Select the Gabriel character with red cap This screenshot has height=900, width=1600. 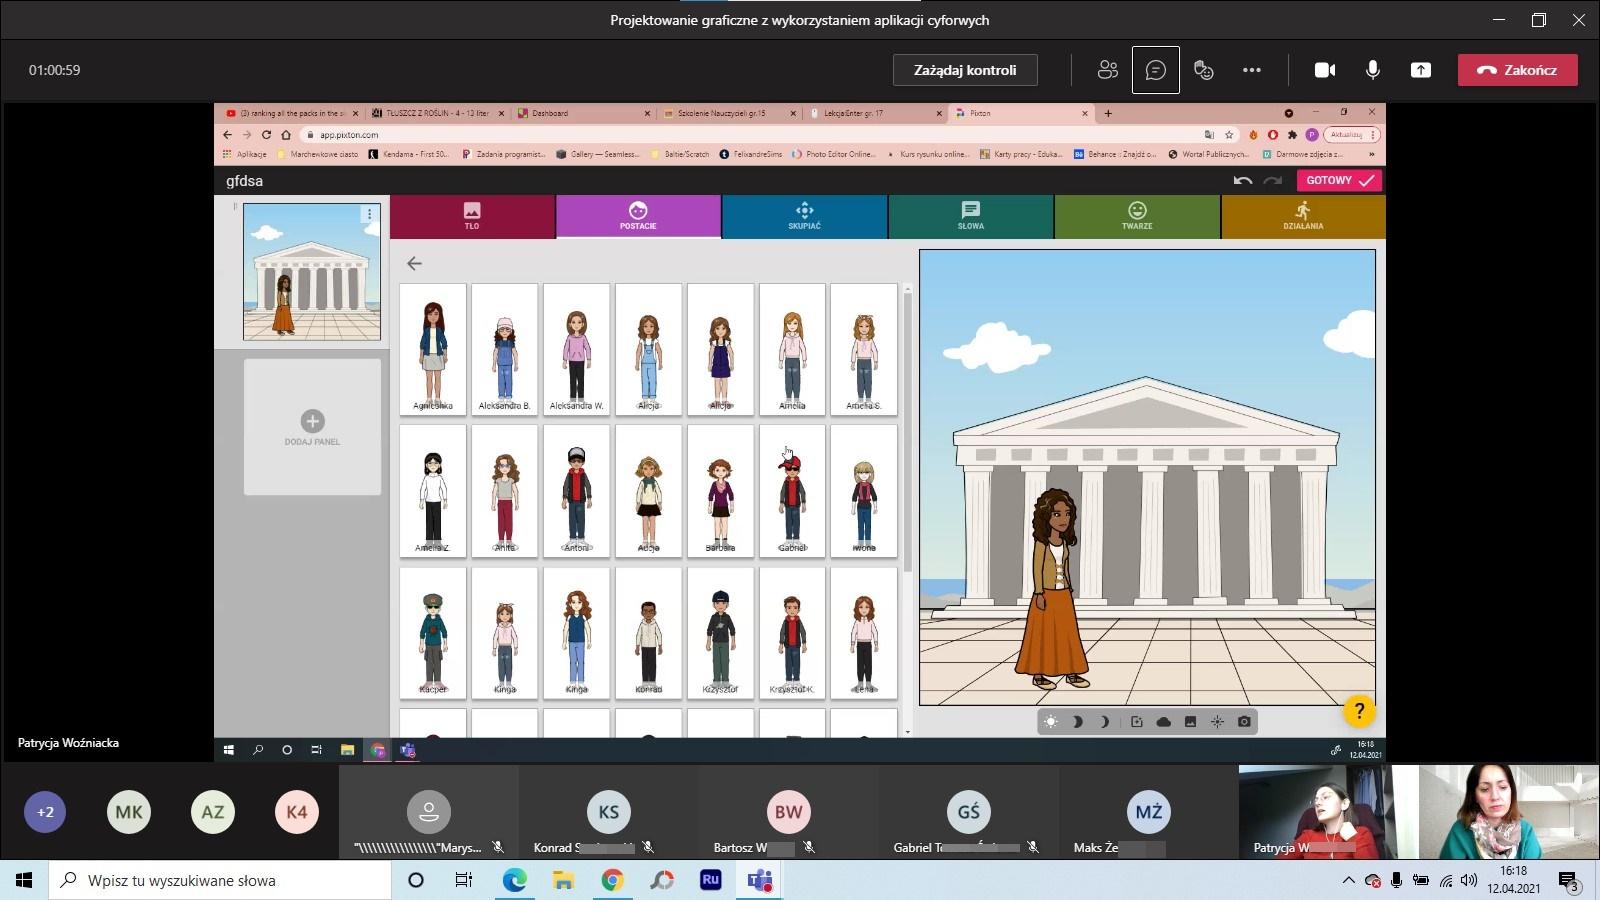792,491
